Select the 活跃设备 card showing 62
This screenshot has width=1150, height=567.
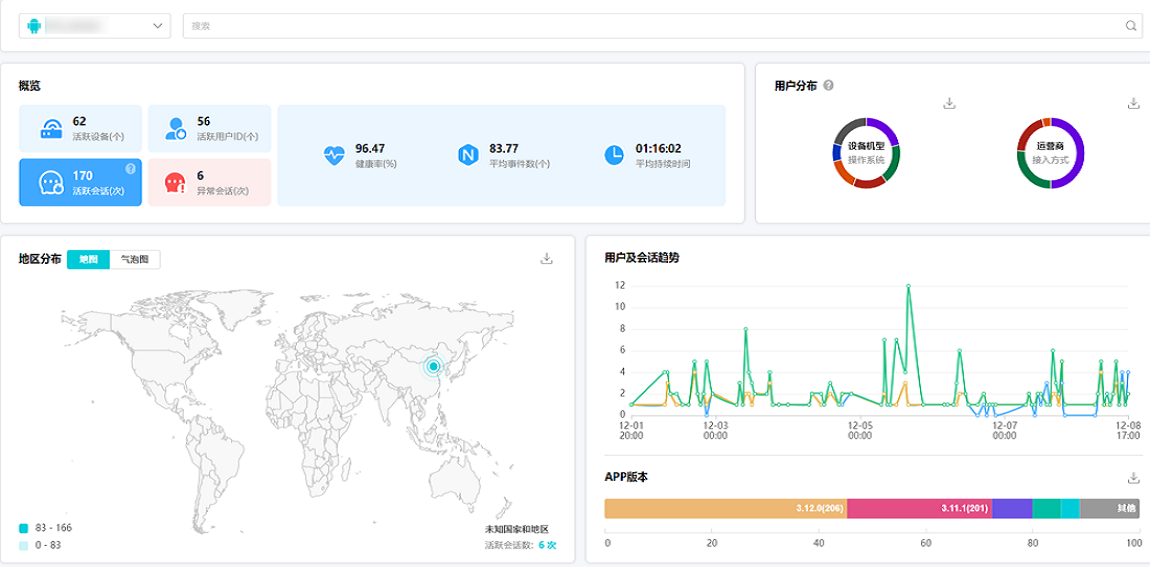(x=80, y=128)
